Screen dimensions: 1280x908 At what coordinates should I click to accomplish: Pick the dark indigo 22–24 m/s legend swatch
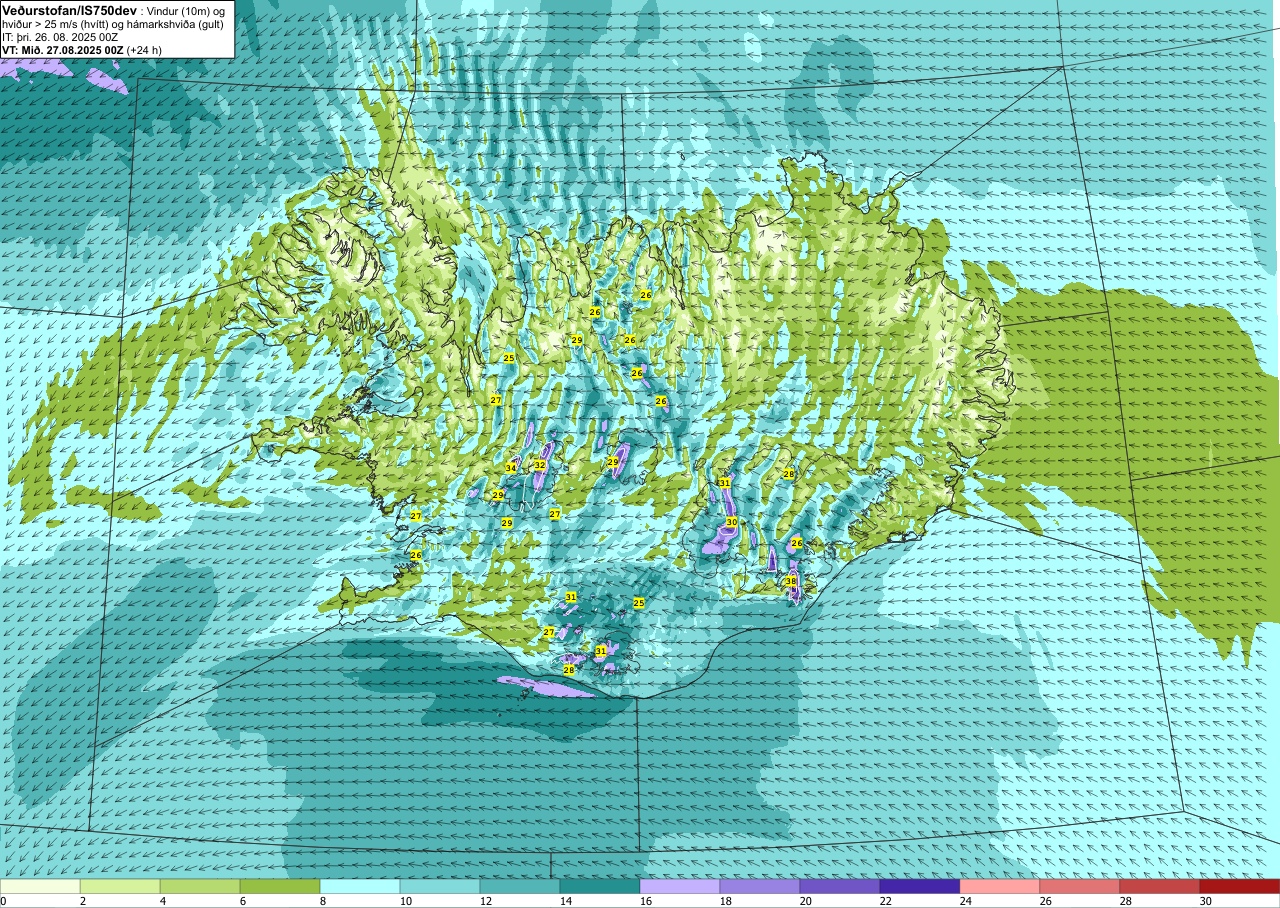(x=920, y=886)
